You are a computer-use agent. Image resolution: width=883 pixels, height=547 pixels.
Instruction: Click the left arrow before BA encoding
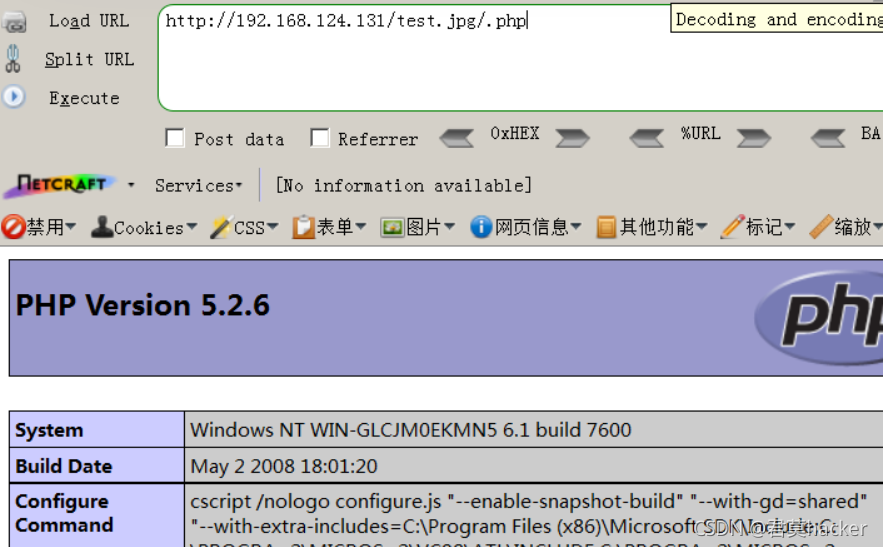coord(828,138)
